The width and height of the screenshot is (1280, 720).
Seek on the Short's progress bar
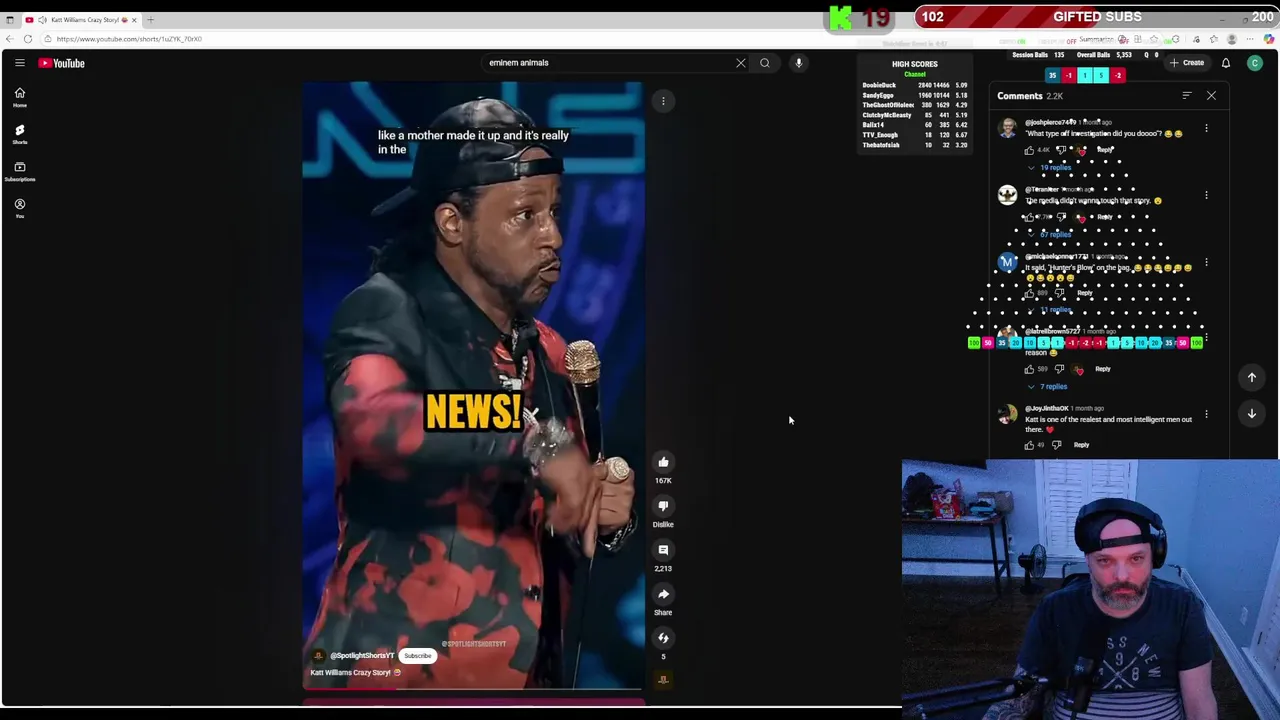point(473,689)
